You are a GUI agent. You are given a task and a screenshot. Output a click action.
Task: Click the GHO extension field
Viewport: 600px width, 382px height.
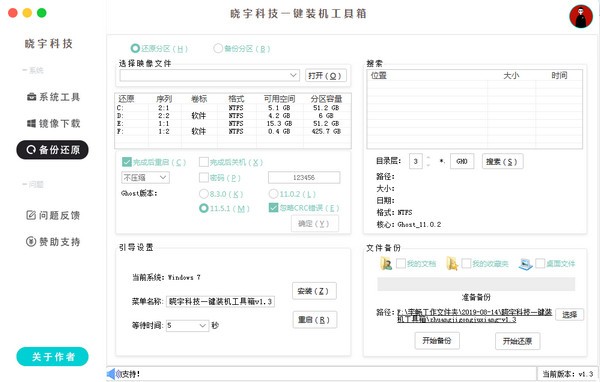click(x=462, y=161)
